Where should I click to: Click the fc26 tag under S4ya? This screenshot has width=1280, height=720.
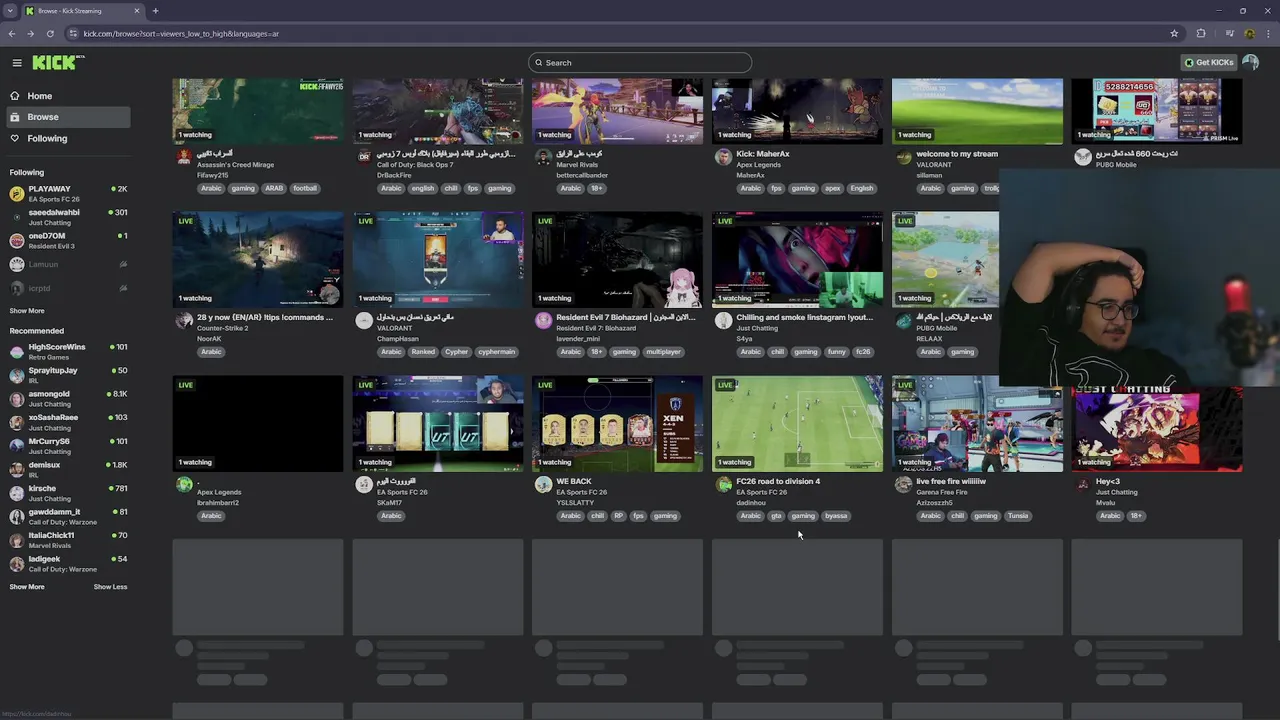(863, 352)
